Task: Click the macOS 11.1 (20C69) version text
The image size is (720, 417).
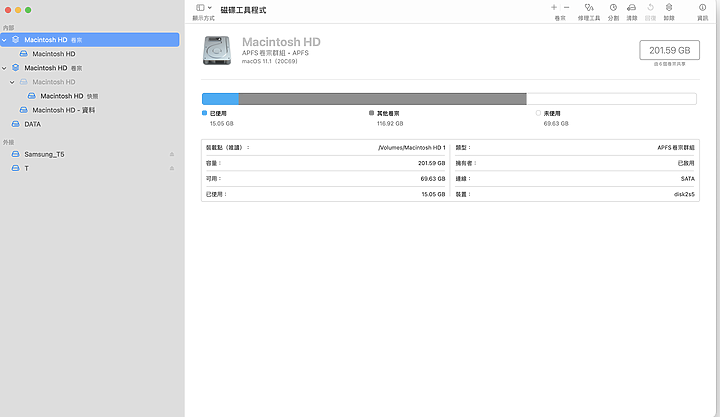Action: pyautogui.click(x=270, y=61)
